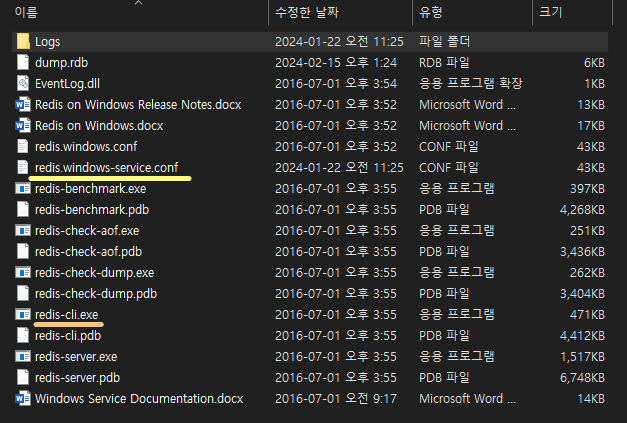This screenshot has width=627, height=423.
Task: Select the redis.windows-service.conf file name
Action: tap(106, 168)
